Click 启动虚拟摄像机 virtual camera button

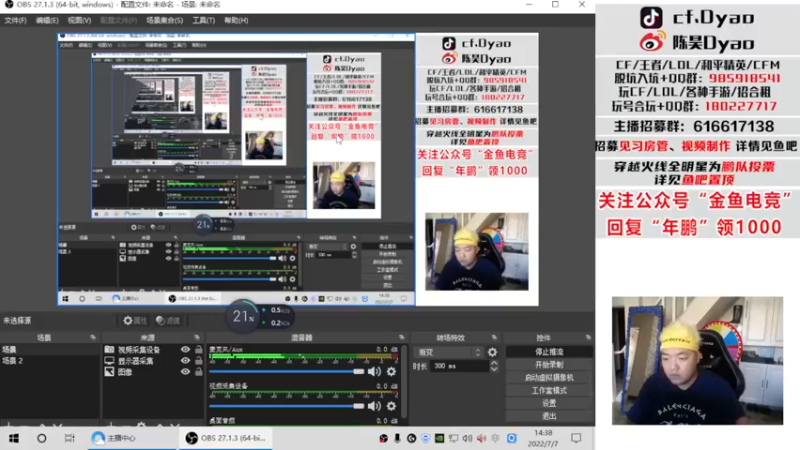click(x=549, y=378)
